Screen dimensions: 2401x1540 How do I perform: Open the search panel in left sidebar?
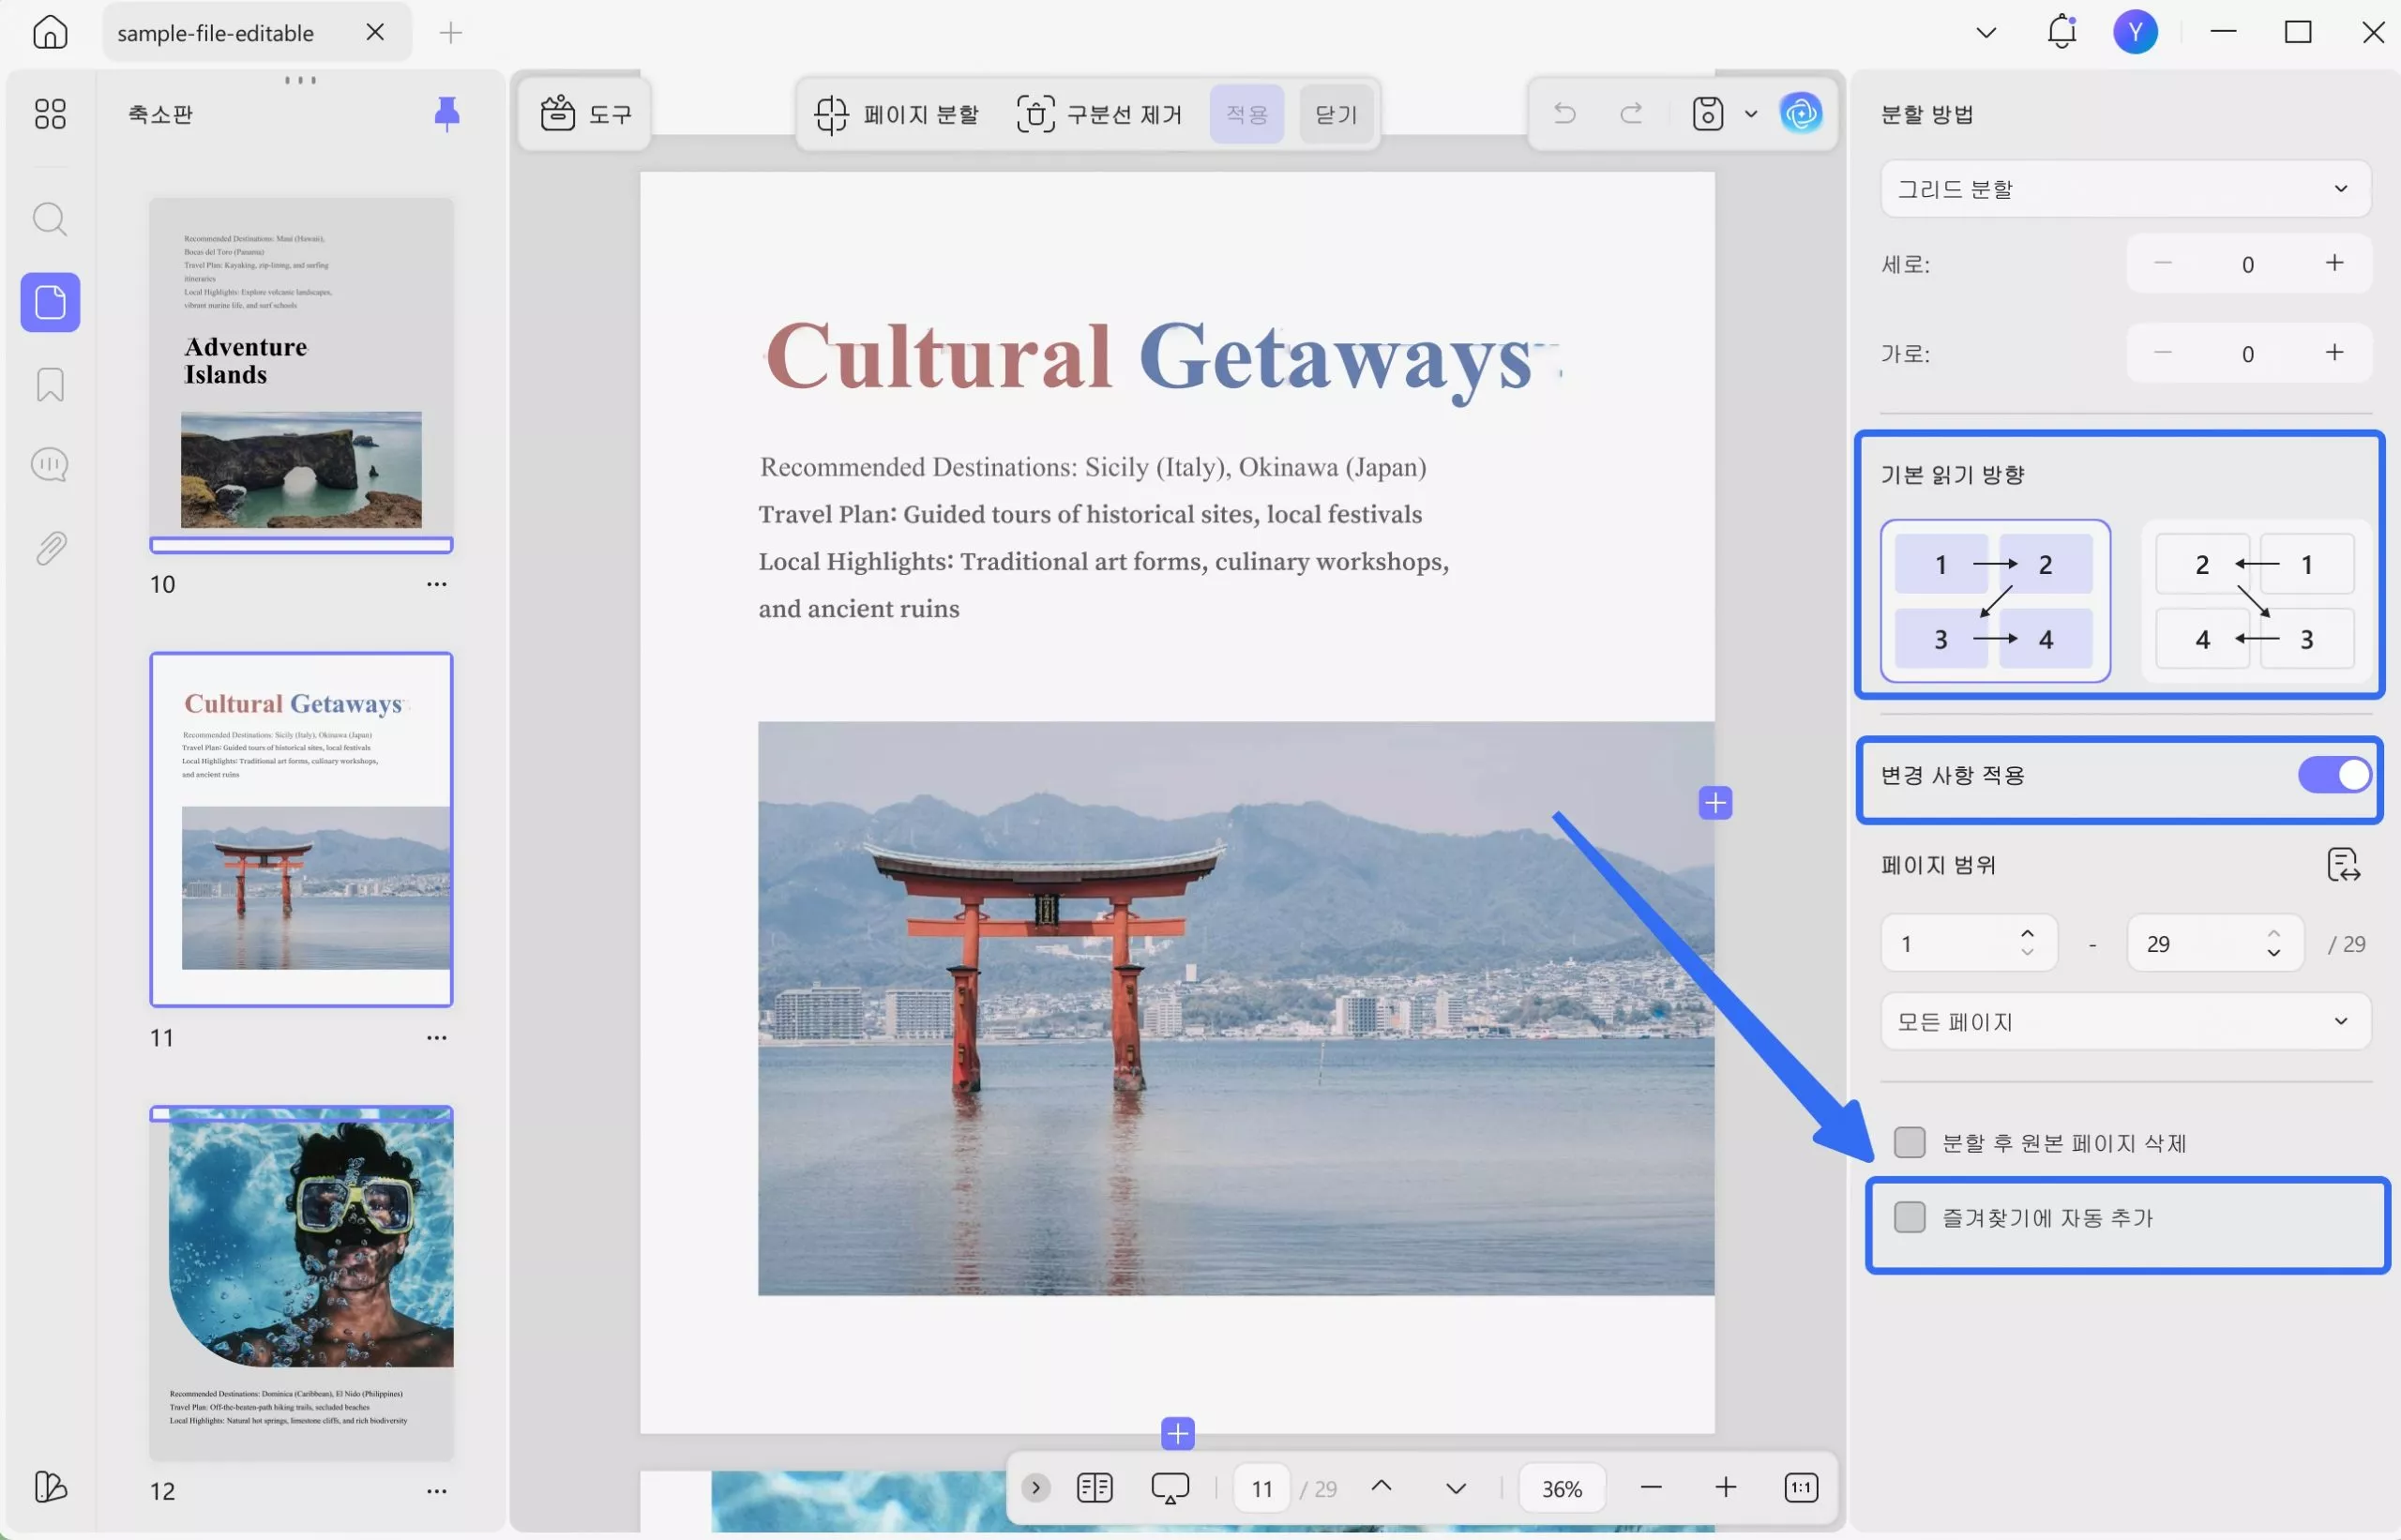(50, 219)
